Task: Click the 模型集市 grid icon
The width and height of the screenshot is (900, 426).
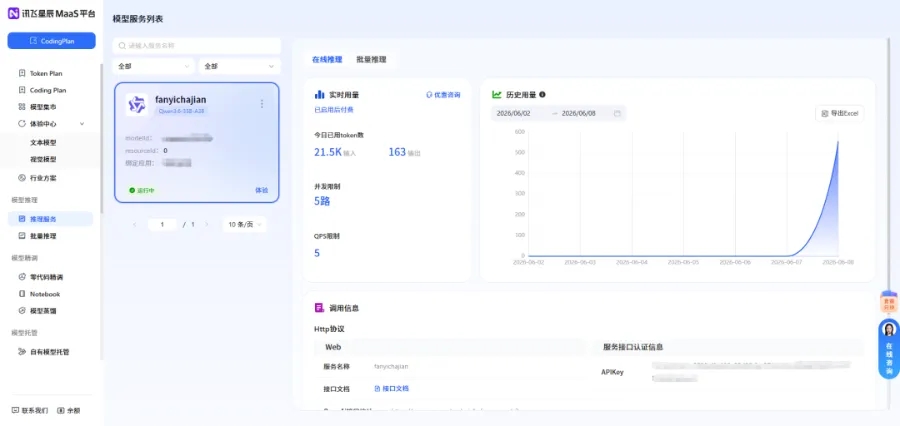Action: 22,107
